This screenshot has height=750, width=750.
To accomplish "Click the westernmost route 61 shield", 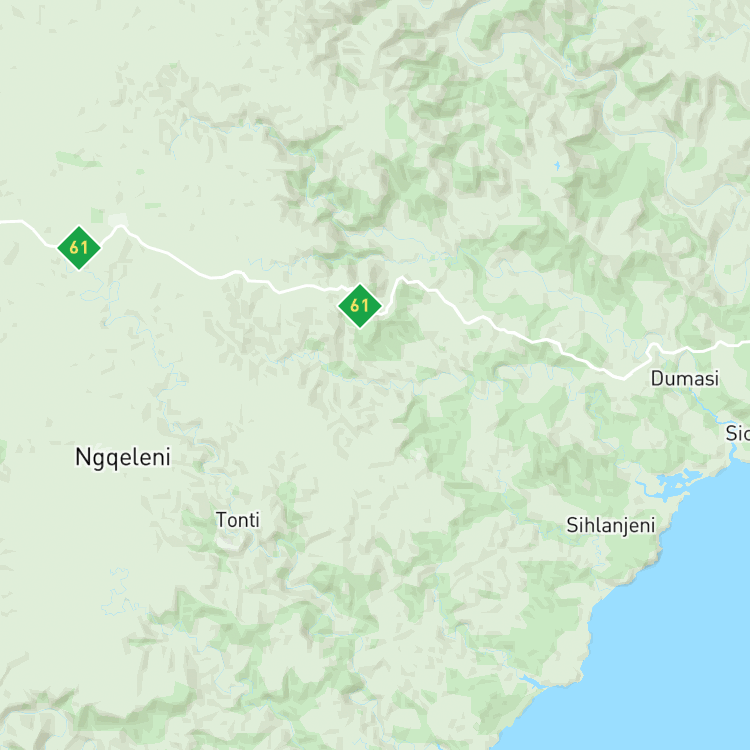I will click(79, 248).
